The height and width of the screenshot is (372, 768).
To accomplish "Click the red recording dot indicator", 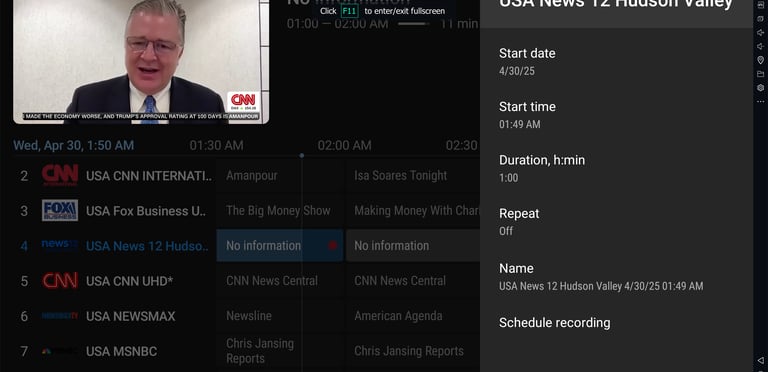I will point(333,245).
